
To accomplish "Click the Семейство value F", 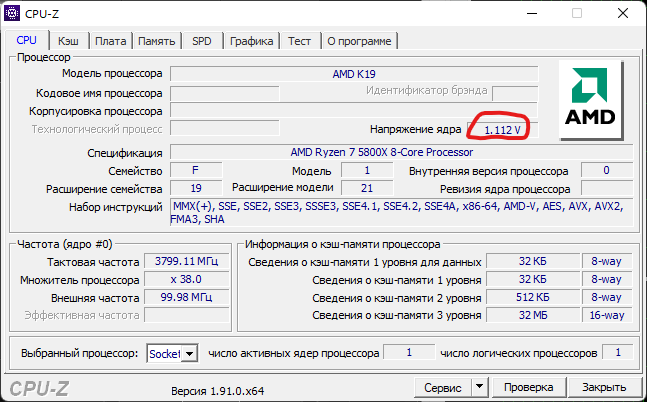I will pos(196,170).
